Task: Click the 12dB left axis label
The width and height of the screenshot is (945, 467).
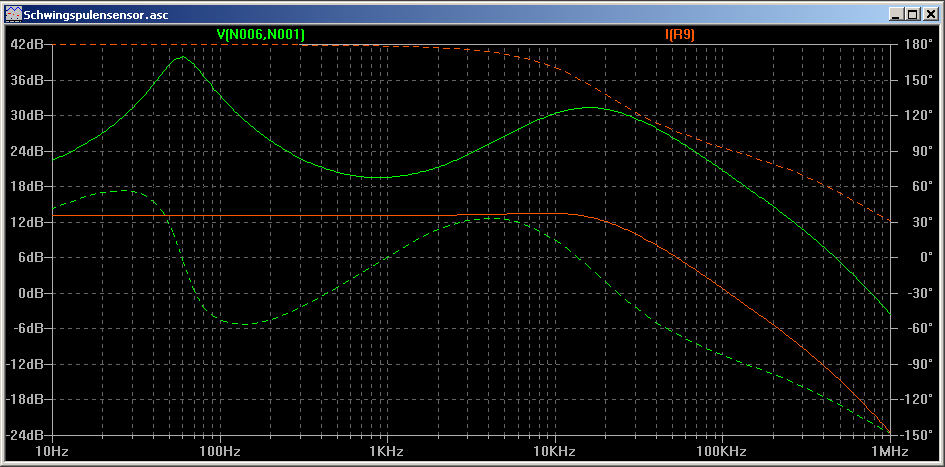Action: [x=28, y=222]
